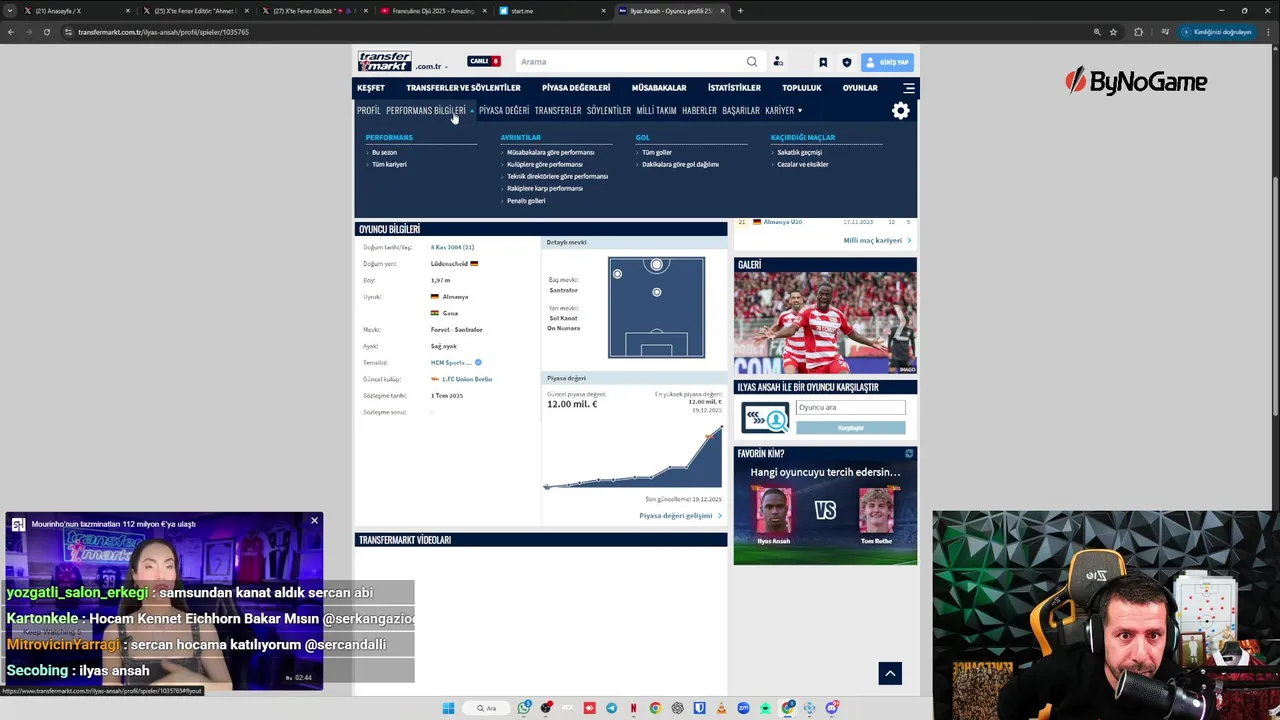Click Müsabakalara göre performansı link
1280x720 pixels.
(x=550, y=152)
